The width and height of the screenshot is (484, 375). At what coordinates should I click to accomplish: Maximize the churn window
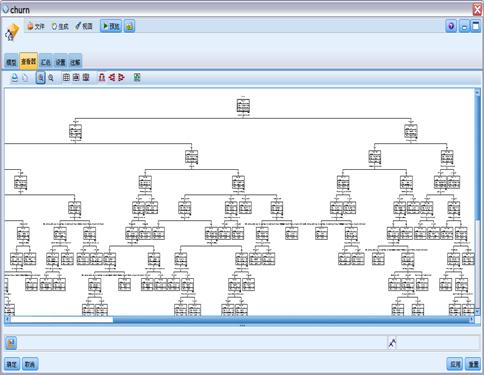tap(476, 26)
